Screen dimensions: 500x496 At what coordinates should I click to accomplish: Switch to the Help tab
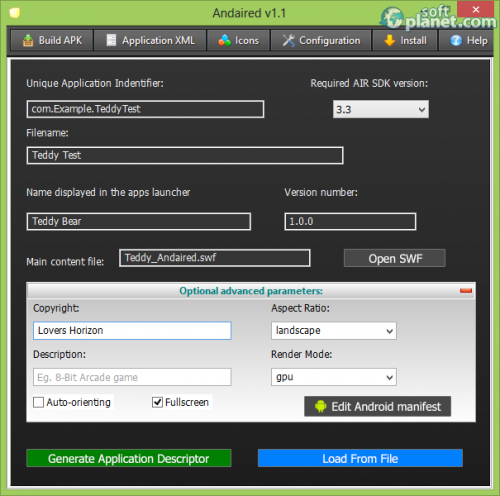(x=466, y=40)
